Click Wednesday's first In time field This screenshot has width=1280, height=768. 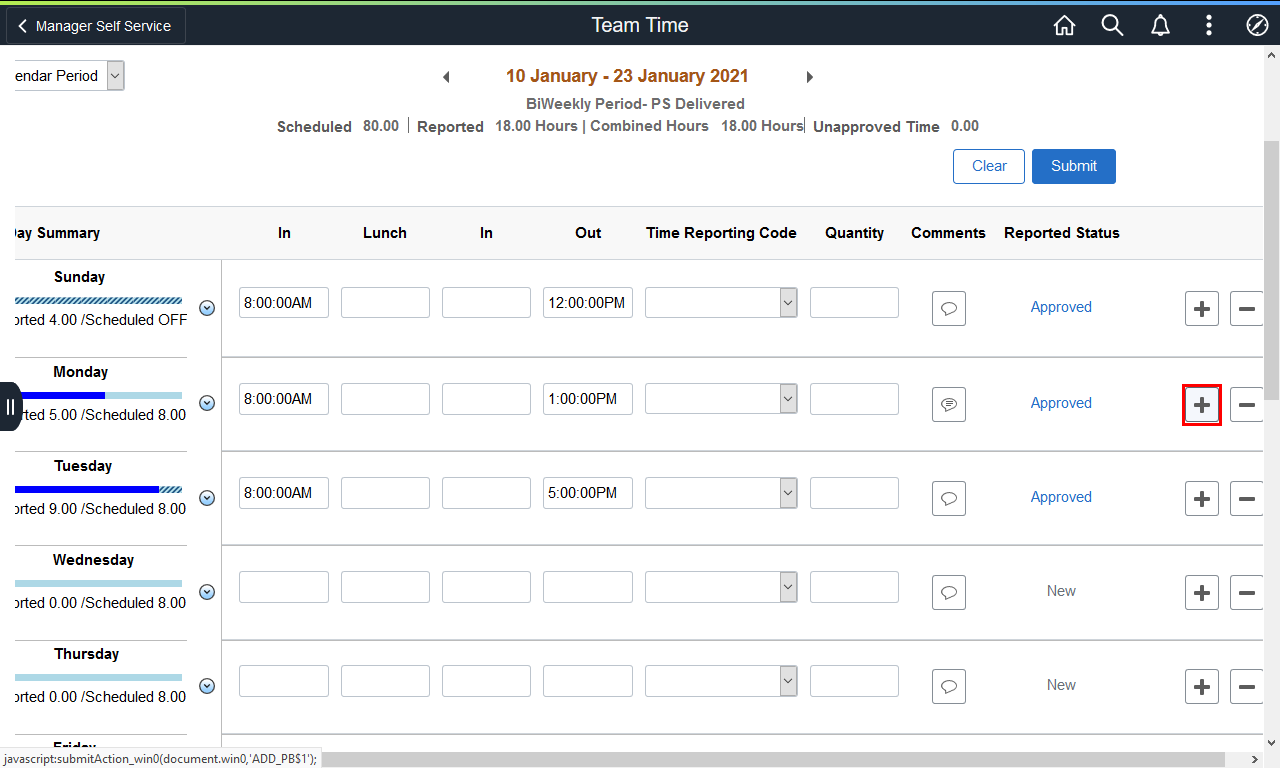click(284, 587)
